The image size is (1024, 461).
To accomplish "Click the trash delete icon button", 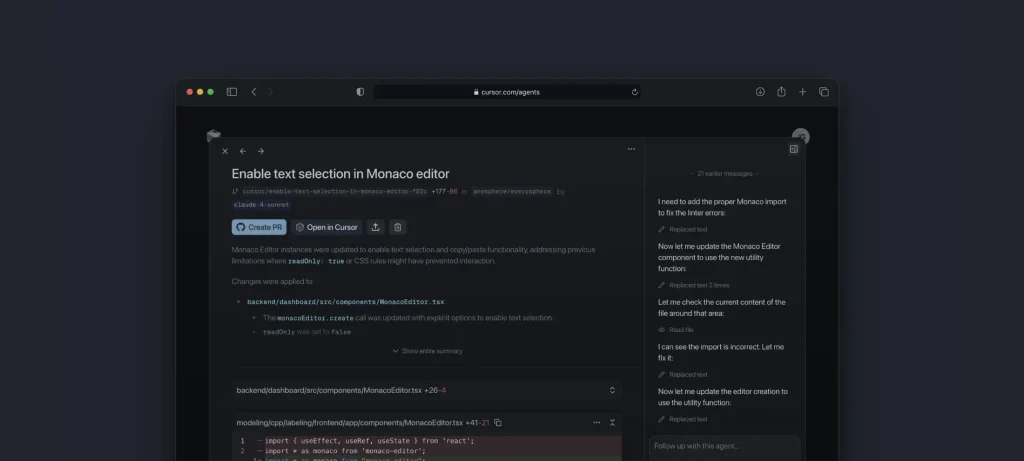I will pyautogui.click(x=398, y=227).
